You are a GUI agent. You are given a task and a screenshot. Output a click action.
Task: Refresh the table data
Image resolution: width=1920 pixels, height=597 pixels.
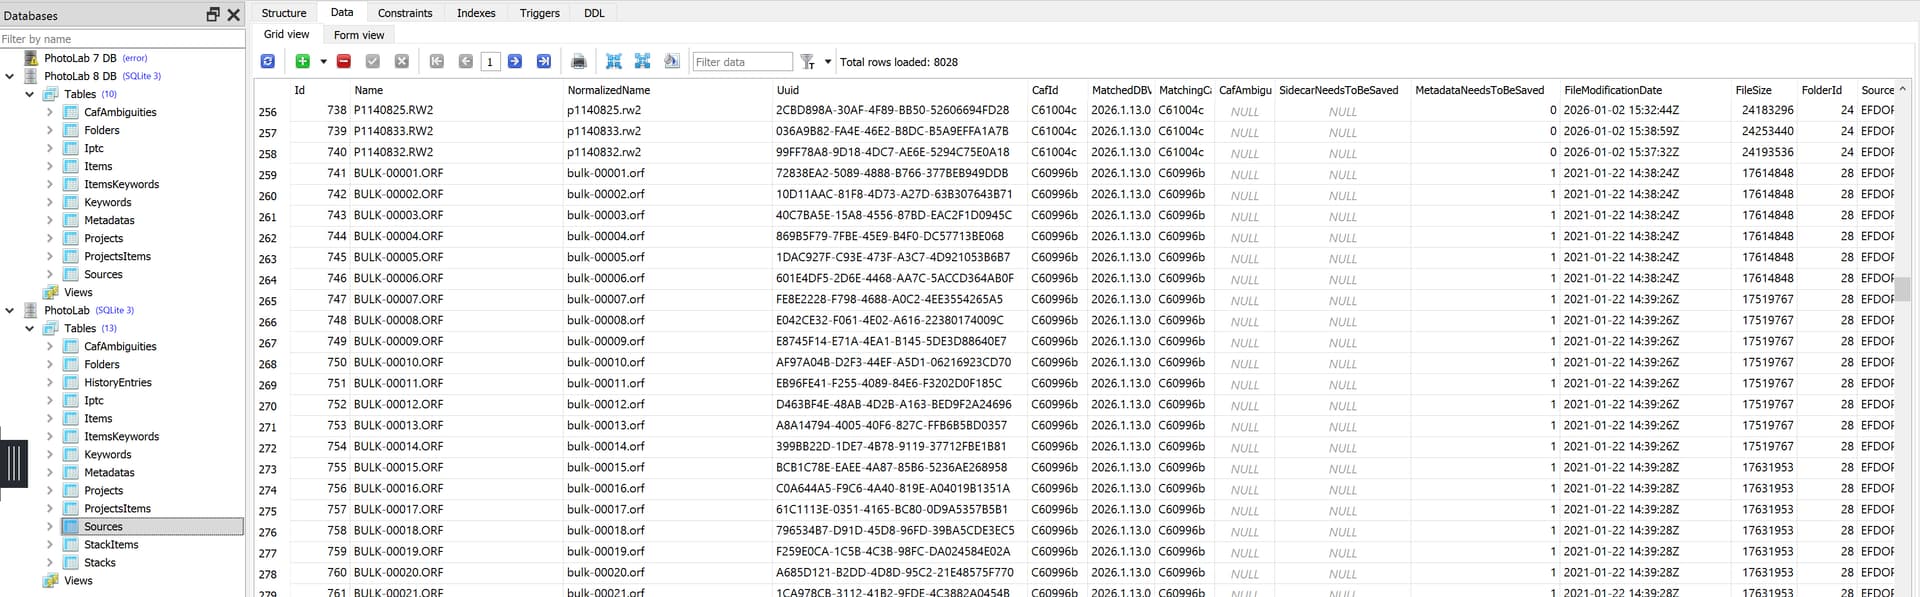click(268, 62)
